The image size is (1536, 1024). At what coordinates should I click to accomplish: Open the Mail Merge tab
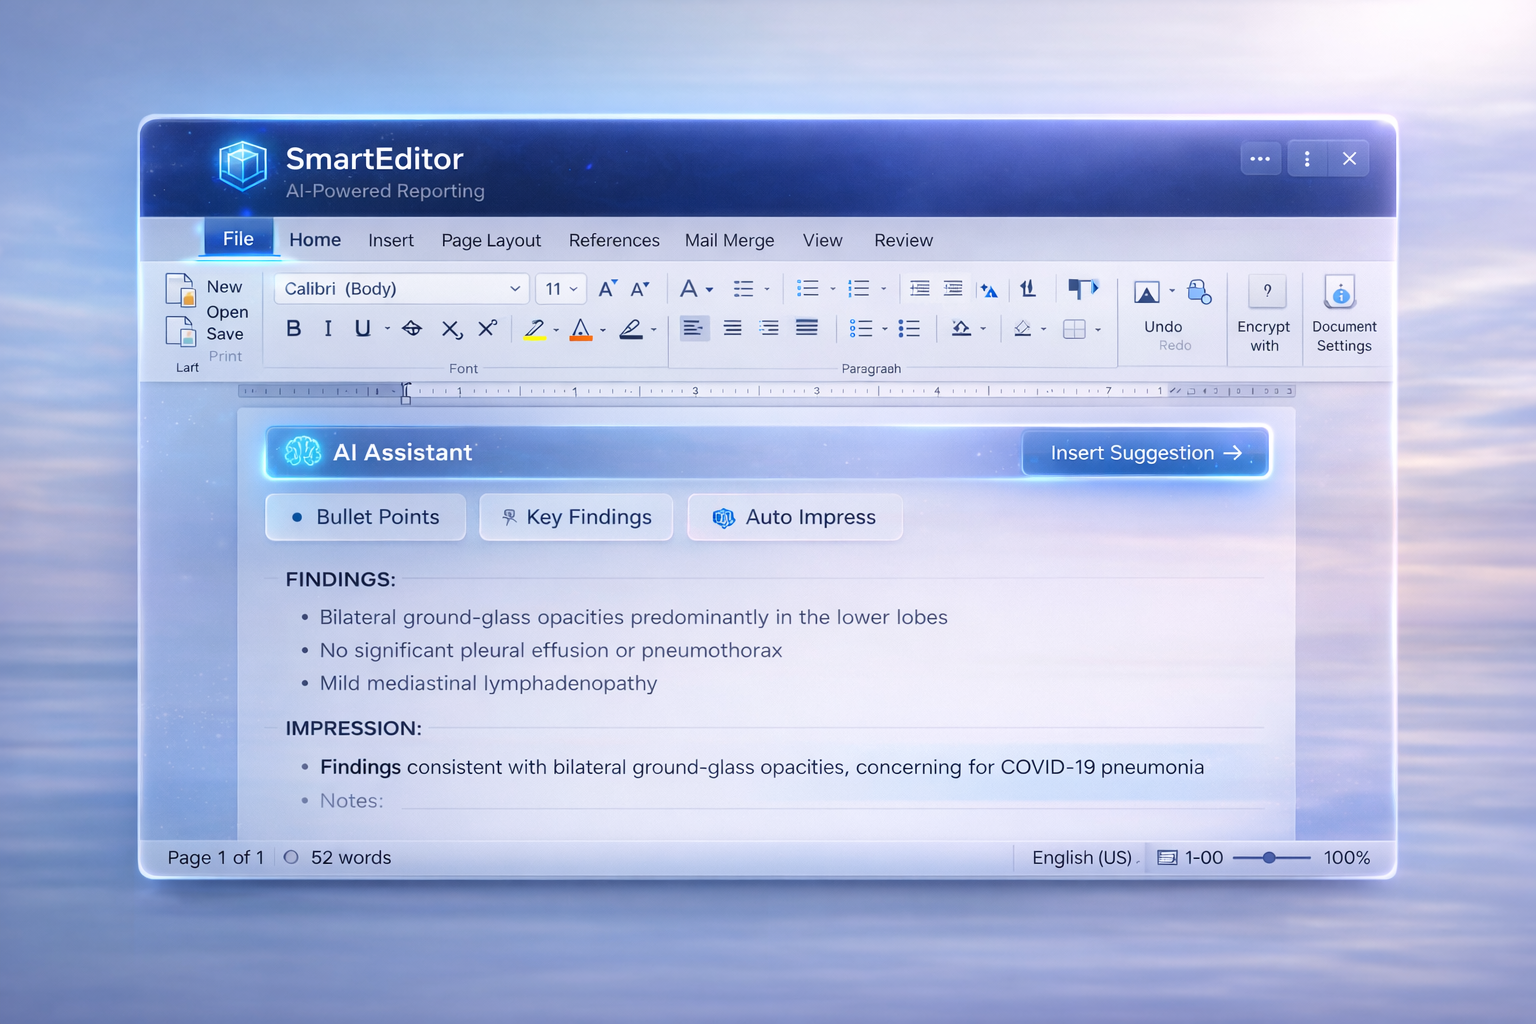729,240
